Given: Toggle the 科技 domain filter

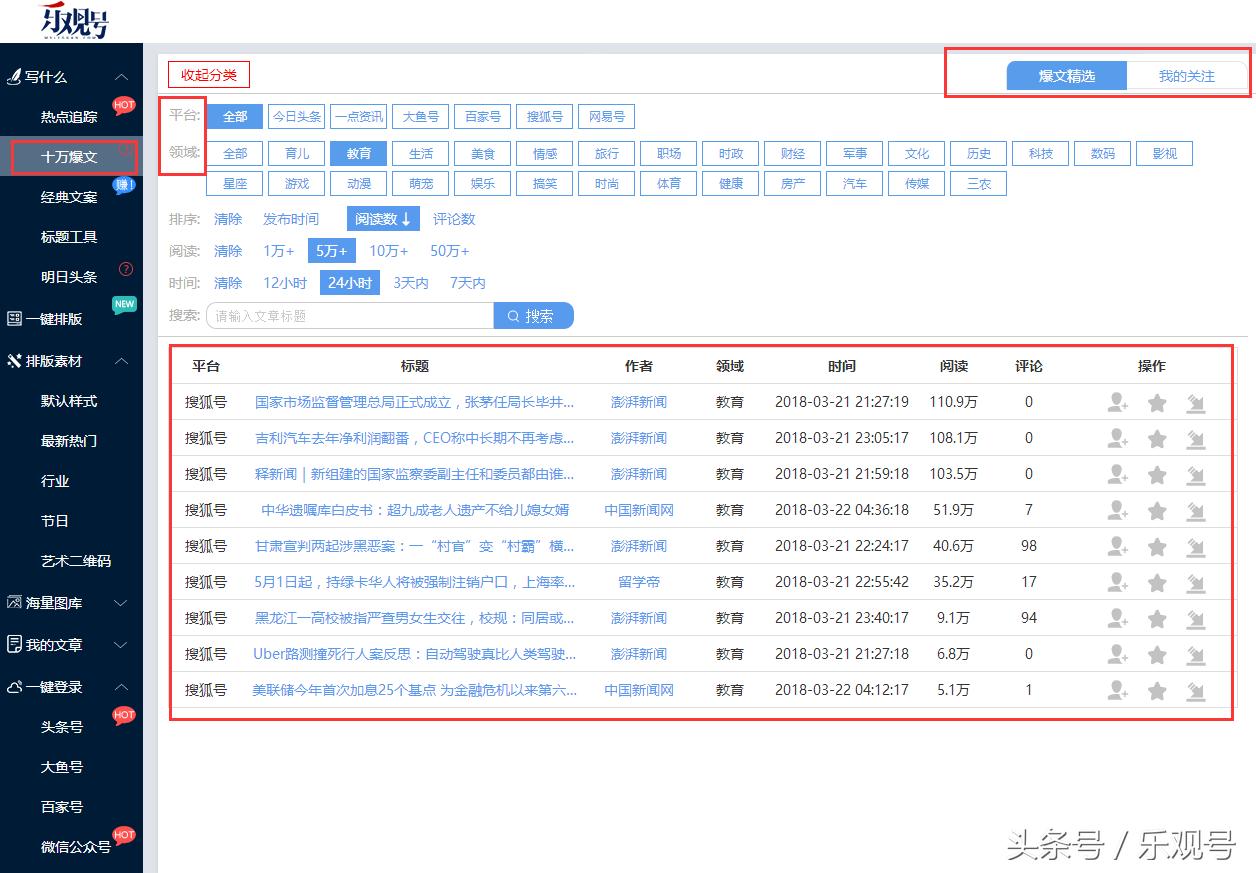Looking at the screenshot, I should [x=1041, y=154].
